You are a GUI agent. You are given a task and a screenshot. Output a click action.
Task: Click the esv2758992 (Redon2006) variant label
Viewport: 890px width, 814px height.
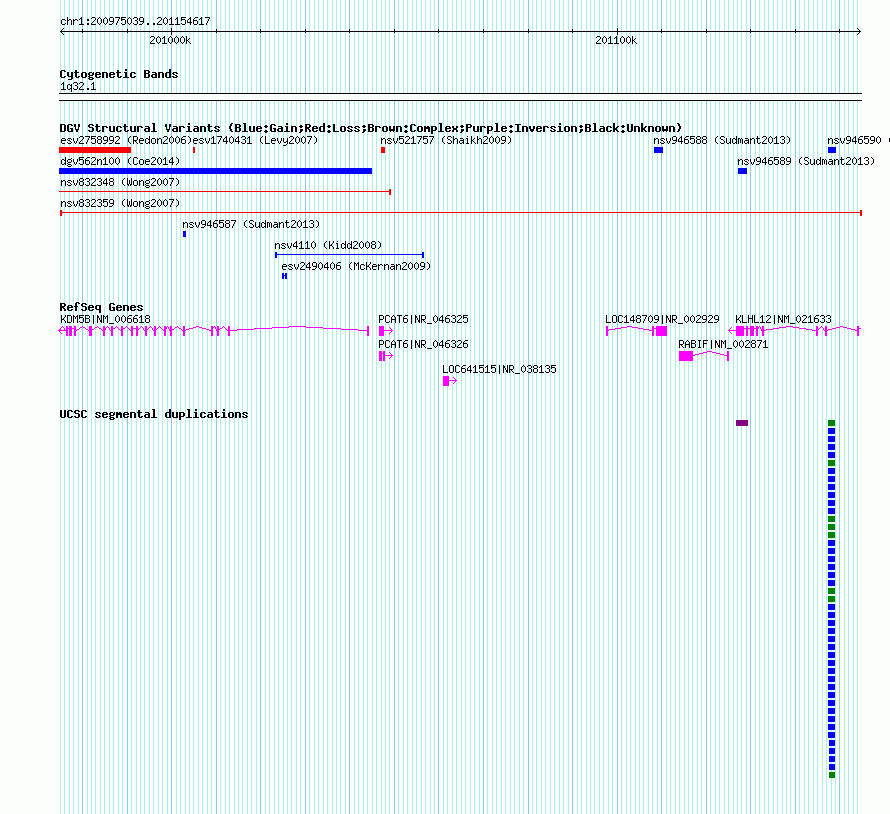pyautogui.click(x=126, y=140)
